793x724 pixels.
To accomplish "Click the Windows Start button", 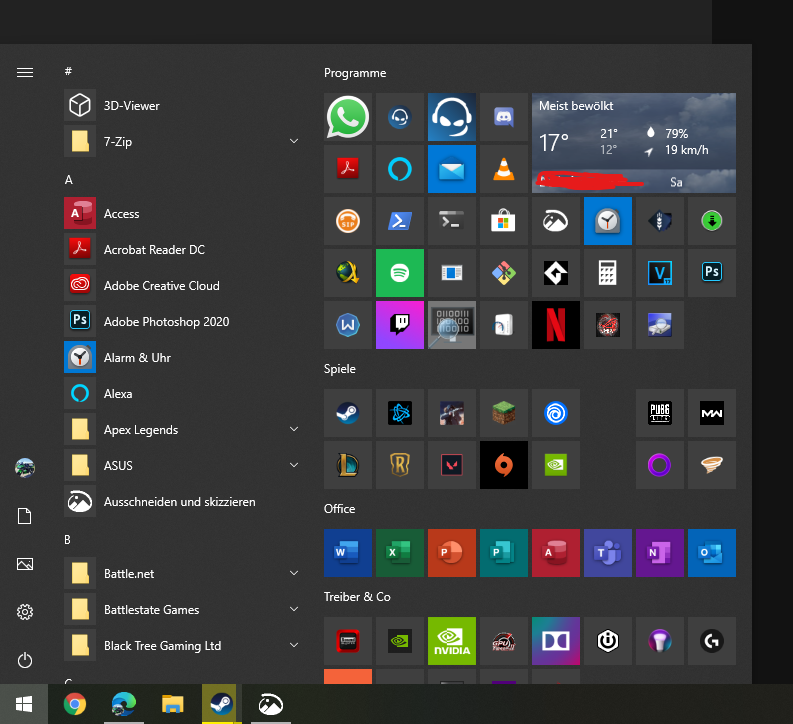I will click(x=24, y=704).
